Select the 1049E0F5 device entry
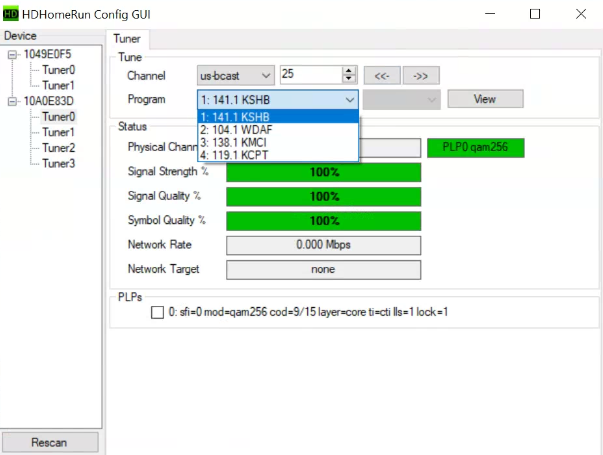 click(47, 54)
